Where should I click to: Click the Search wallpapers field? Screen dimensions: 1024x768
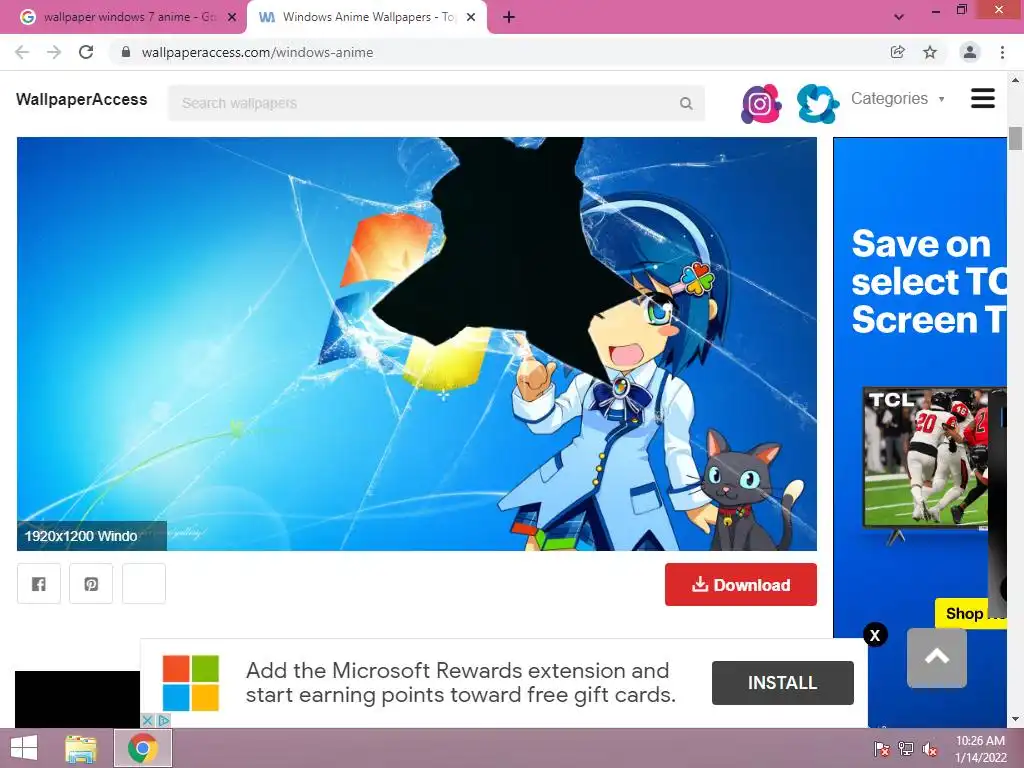pyautogui.click(x=436, y=103)
